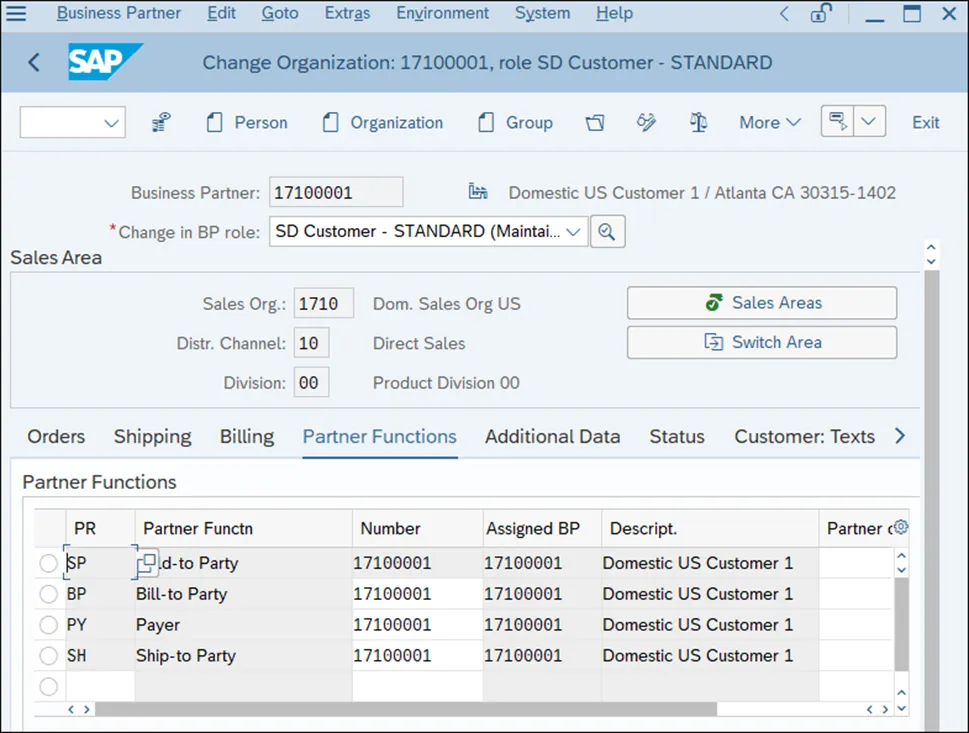The image size is (969, 733).
Task: Click the Ship-to Party partner function cell
Action: coord(243,656)
